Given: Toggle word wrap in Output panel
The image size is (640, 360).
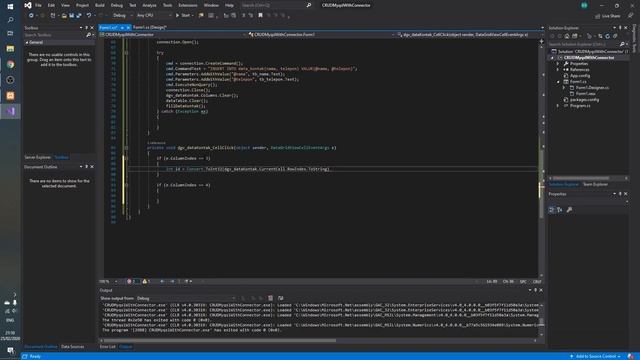Looking at the screenshot, I should click(280, 298).
